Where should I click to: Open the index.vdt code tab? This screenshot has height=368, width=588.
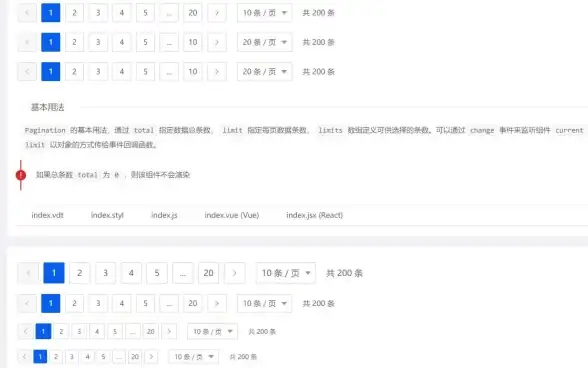click(x=47, y=215)
